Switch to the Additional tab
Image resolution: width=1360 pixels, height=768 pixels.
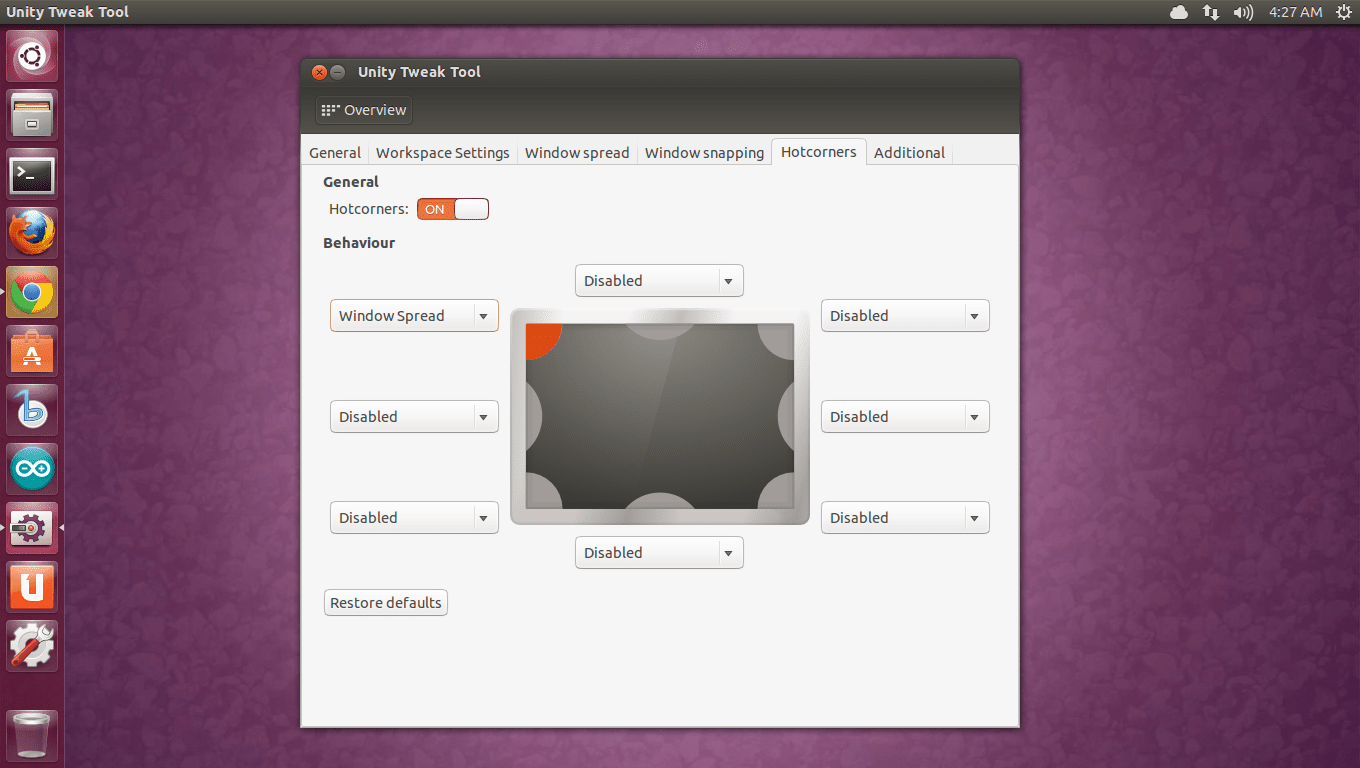(909, 153)
